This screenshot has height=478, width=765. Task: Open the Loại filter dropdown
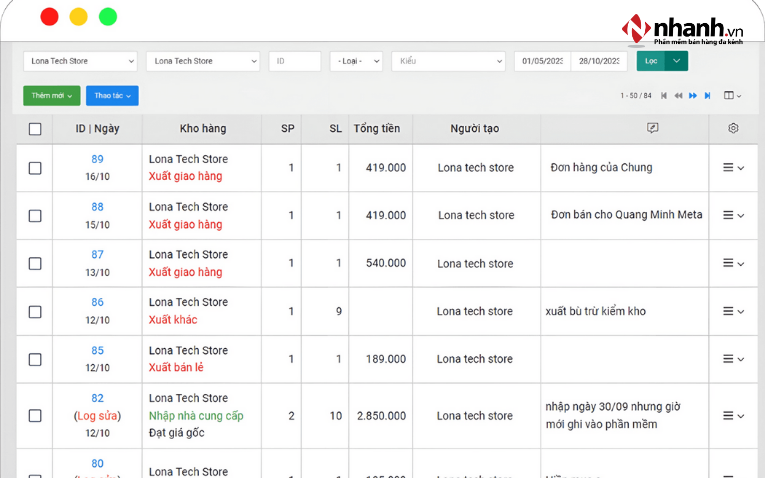[x=356, y=61]
